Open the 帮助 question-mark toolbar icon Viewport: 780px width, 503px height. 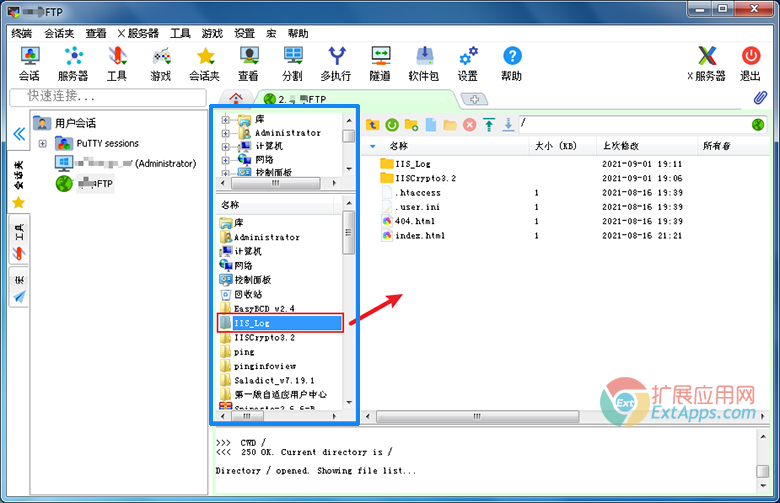(512, 64)
